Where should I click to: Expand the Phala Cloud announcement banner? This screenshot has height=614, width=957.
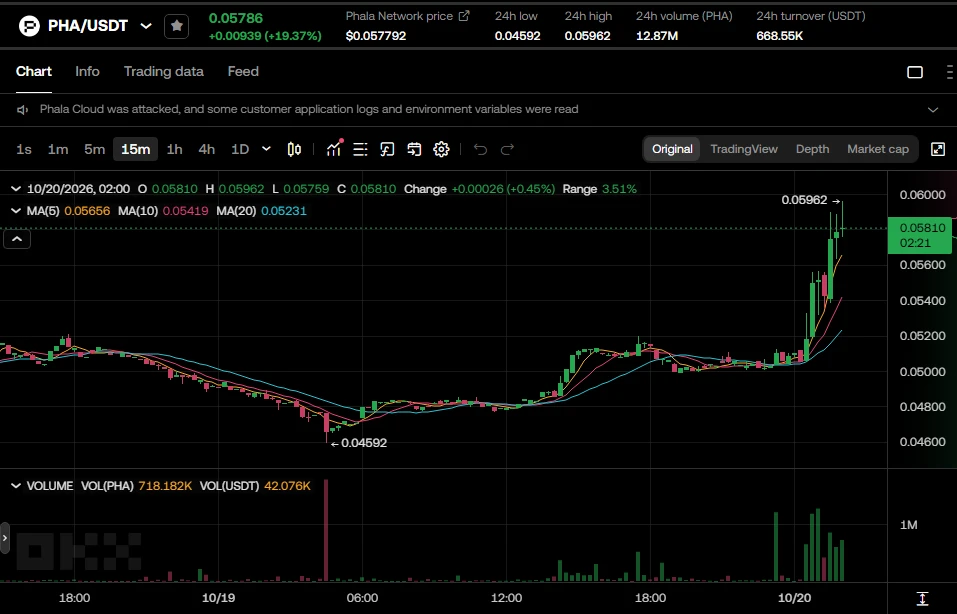933,110
